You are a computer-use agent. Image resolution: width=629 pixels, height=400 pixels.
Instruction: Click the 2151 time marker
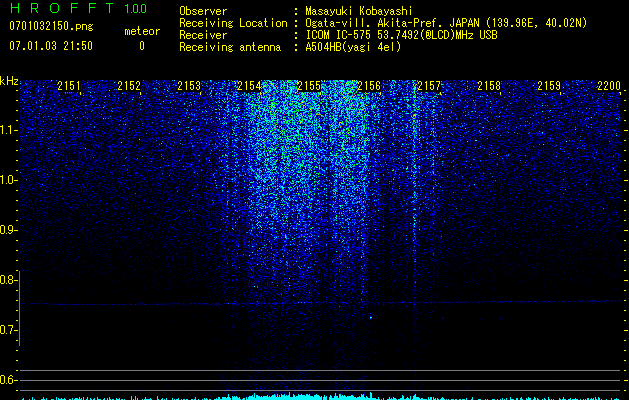[69, 85]
